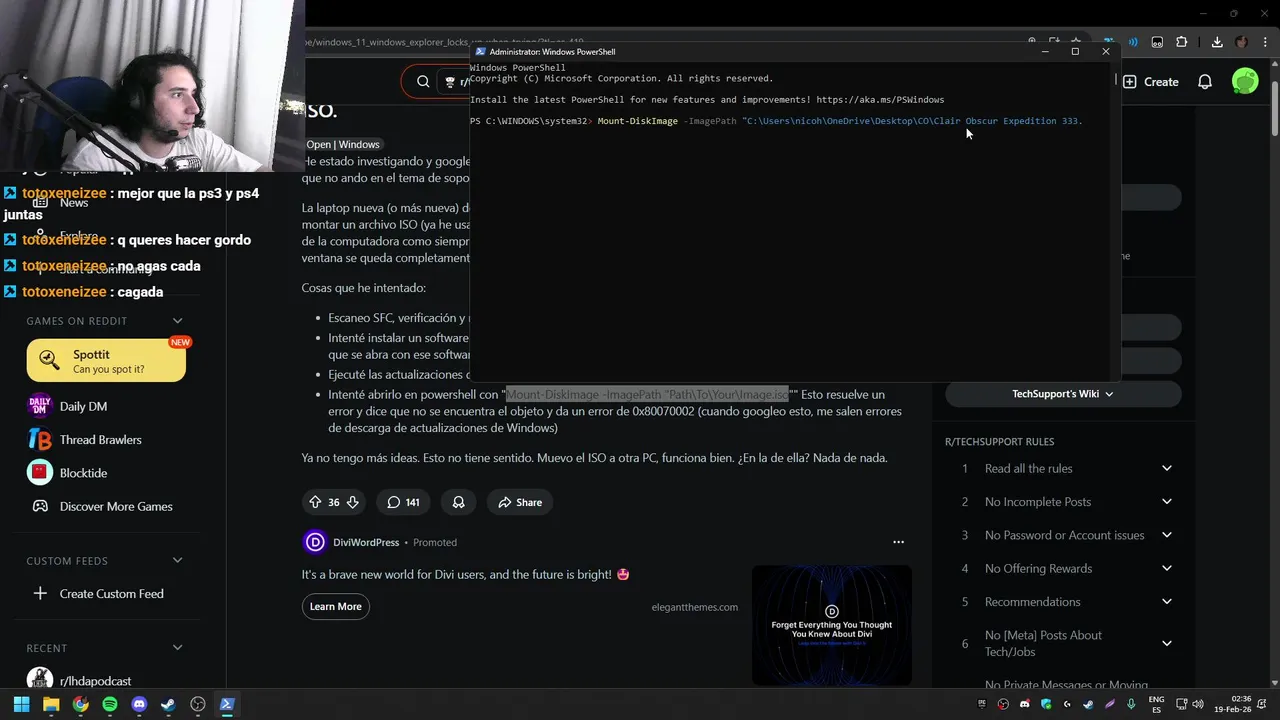Click Learn More on Divi ad

(335, 607)
